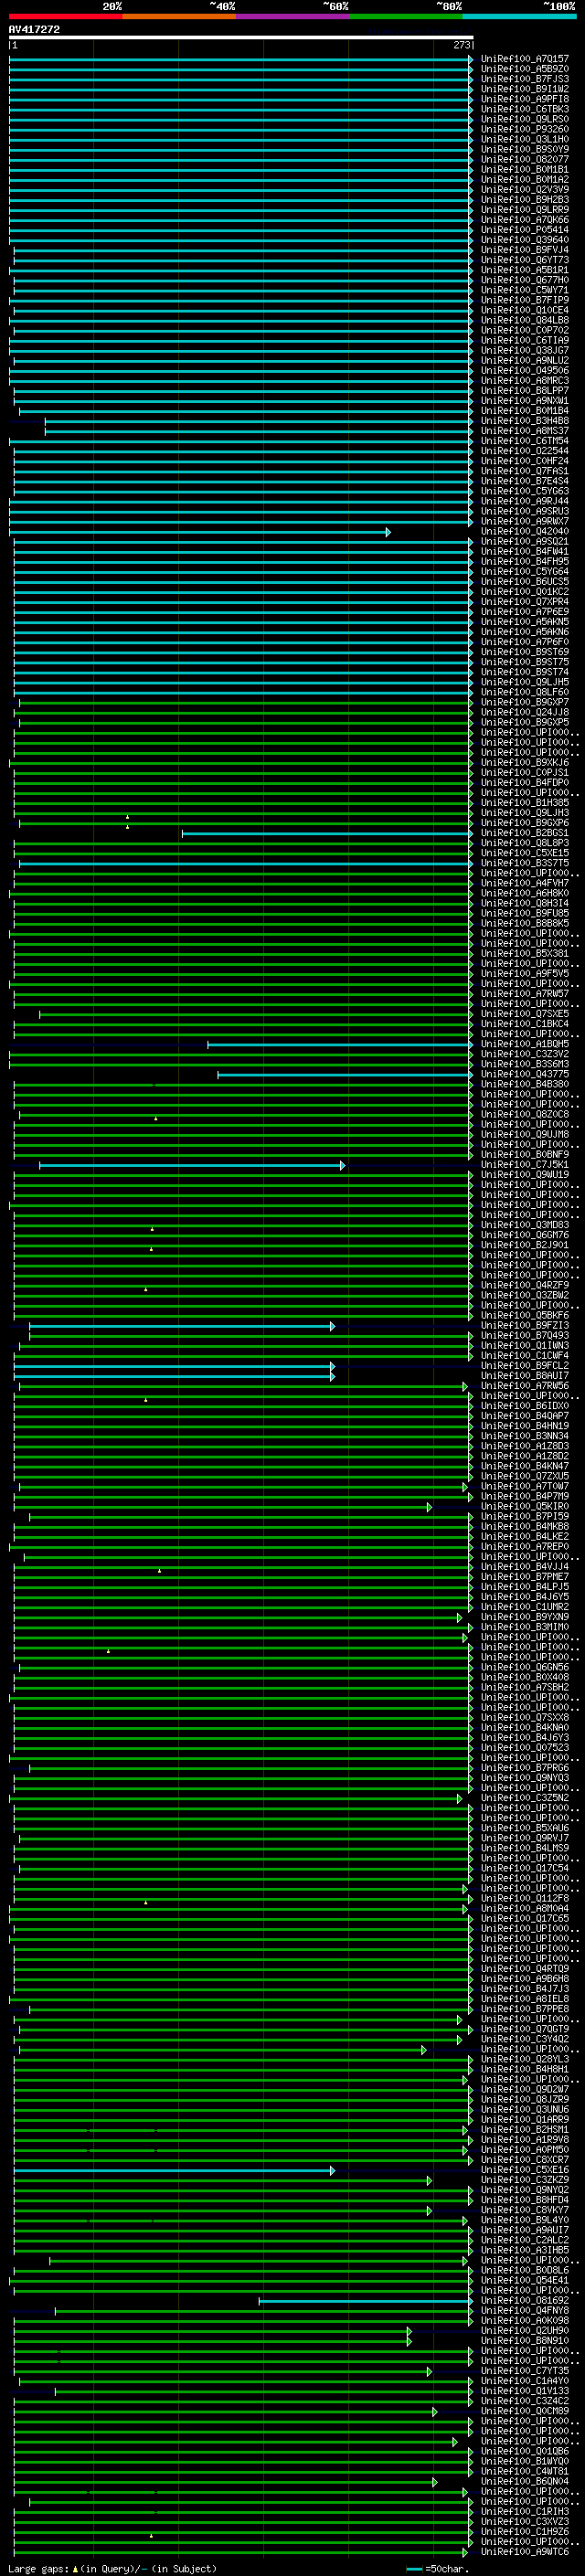The image size is (585, 2576).
Task: Click label UniRef100_Q5KIR0
Action: [x=525, y=1507]
